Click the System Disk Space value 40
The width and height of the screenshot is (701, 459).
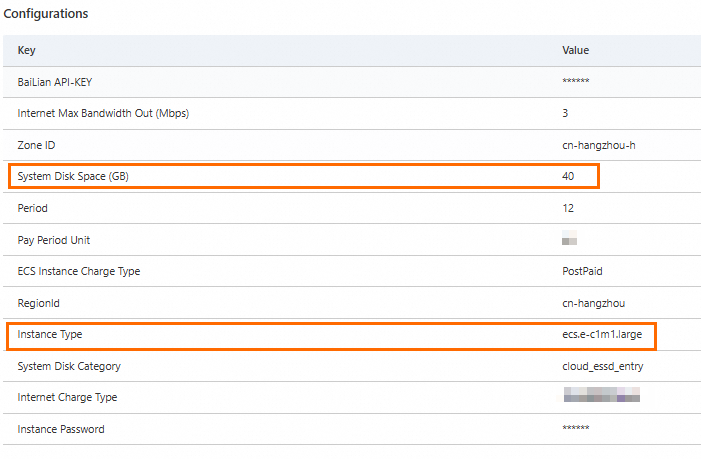coord(569,177)
